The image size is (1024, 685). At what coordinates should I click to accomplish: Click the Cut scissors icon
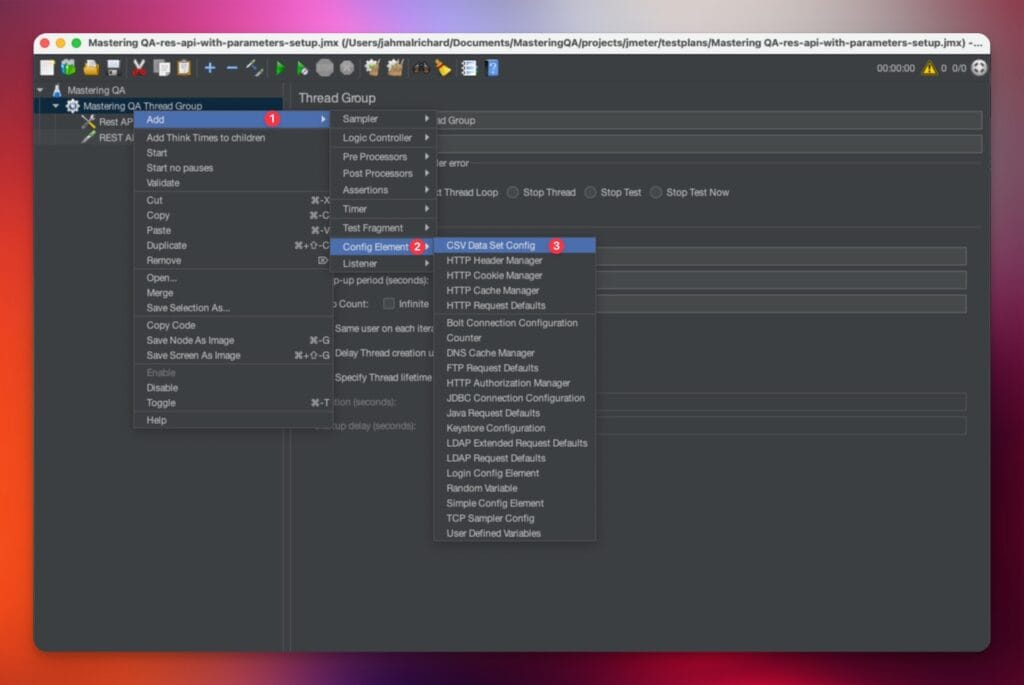tap(138, 68)
